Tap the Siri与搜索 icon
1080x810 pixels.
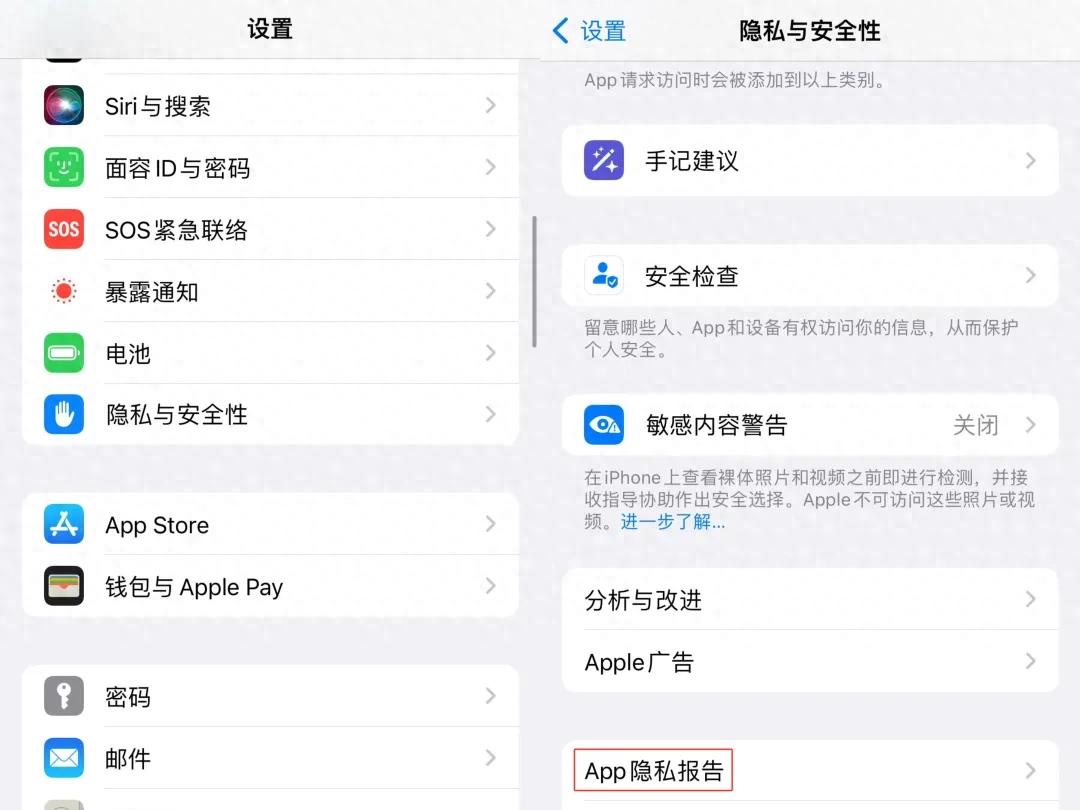point(64,105)
